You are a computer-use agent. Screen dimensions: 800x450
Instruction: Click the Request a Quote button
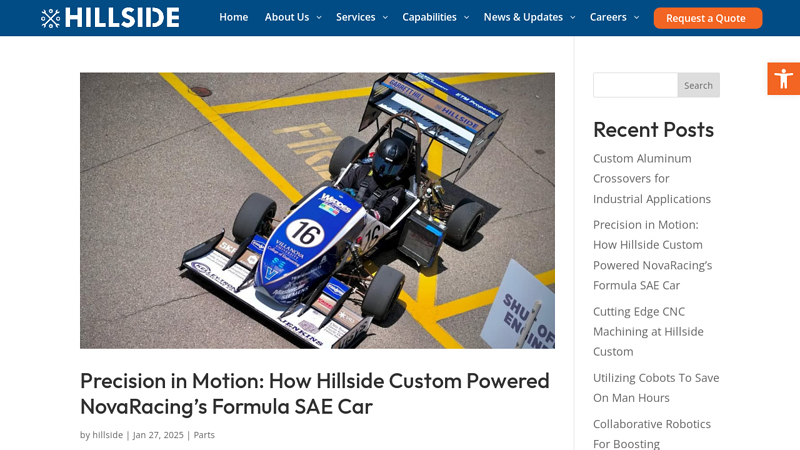click(x=707, y=18)
